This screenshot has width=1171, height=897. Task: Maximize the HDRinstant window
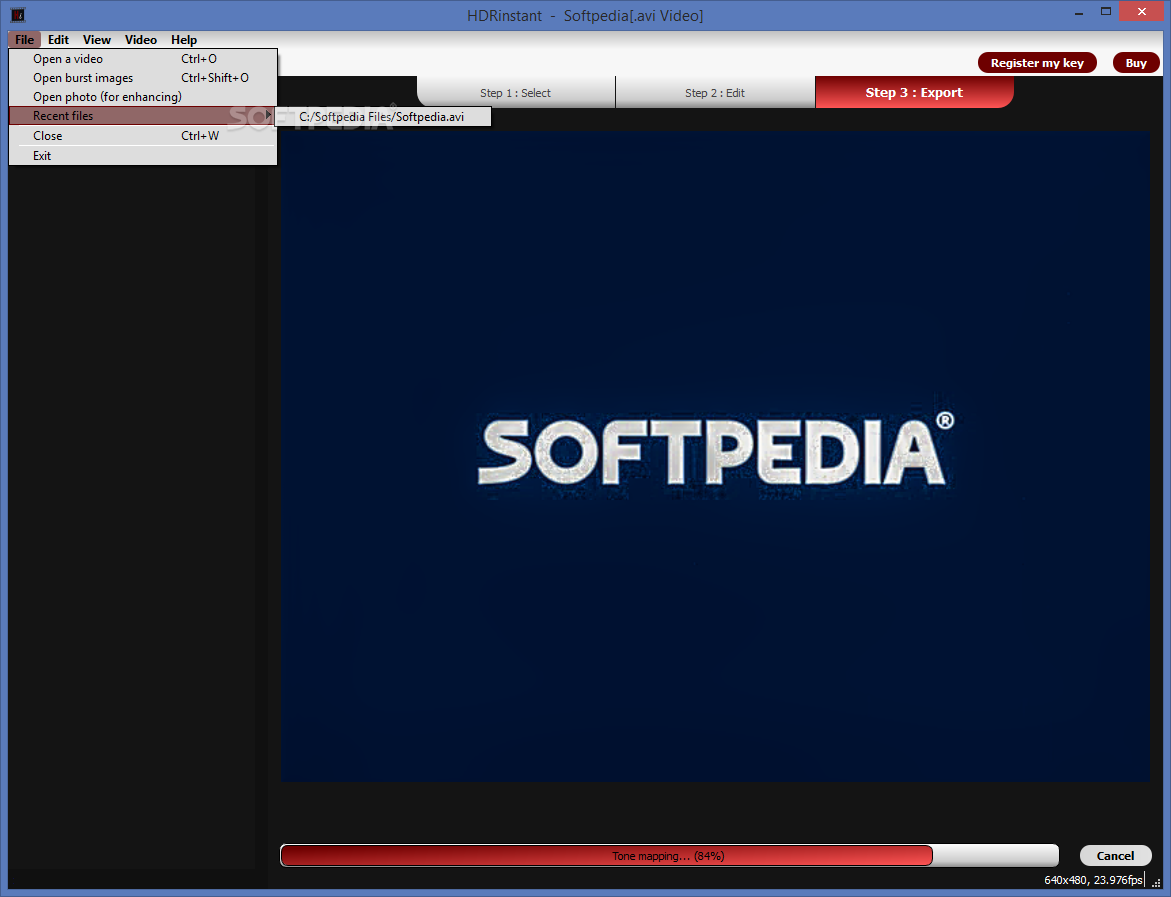(1106, 11)
